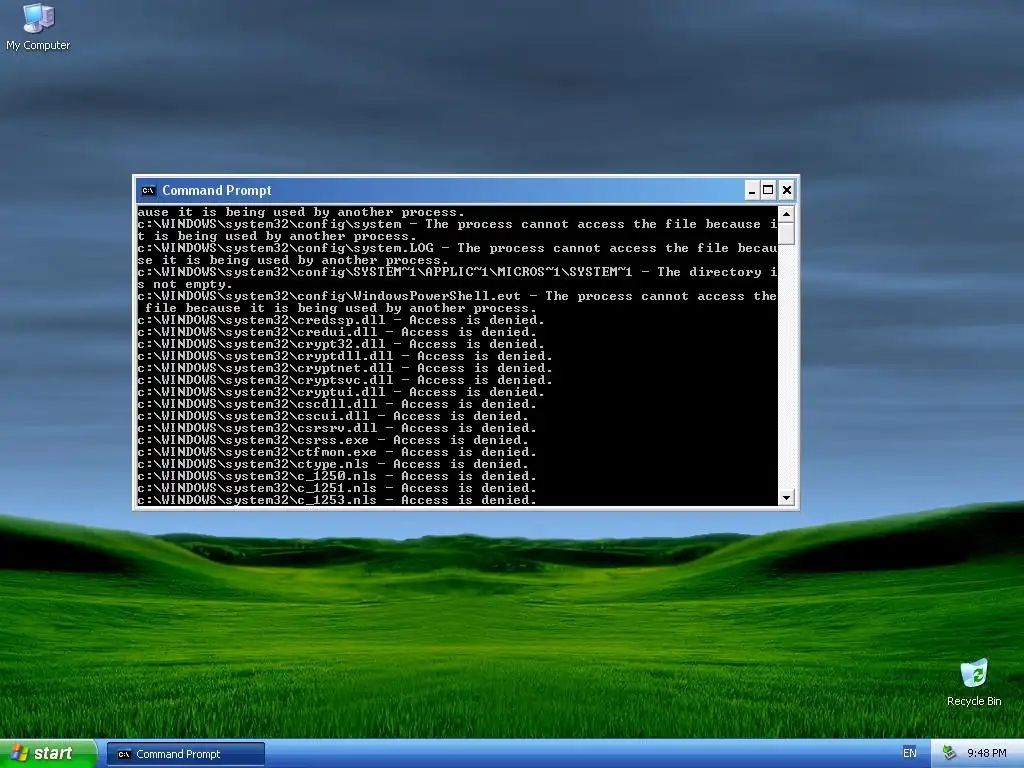Click the Command Prompt vertical scroll thumb
1024x768 pixels.
click(x=786, y=233)
